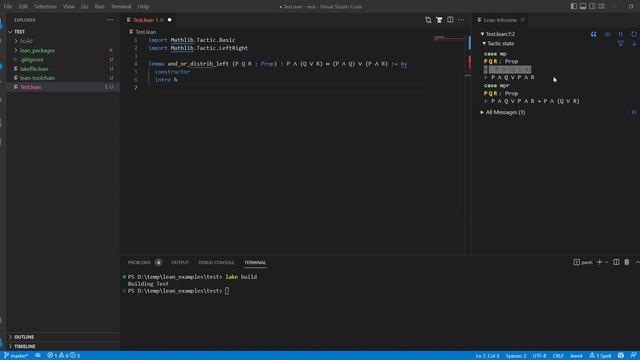Open Customize Layout icon in title bar
The height and width of the screenshot is (360, 640).
(x=602, y=6)
